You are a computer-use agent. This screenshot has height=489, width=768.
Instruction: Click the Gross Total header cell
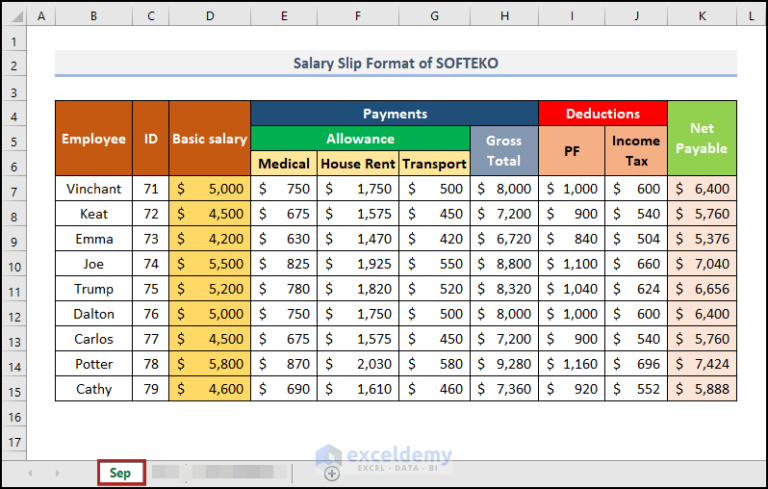[504, 151]
